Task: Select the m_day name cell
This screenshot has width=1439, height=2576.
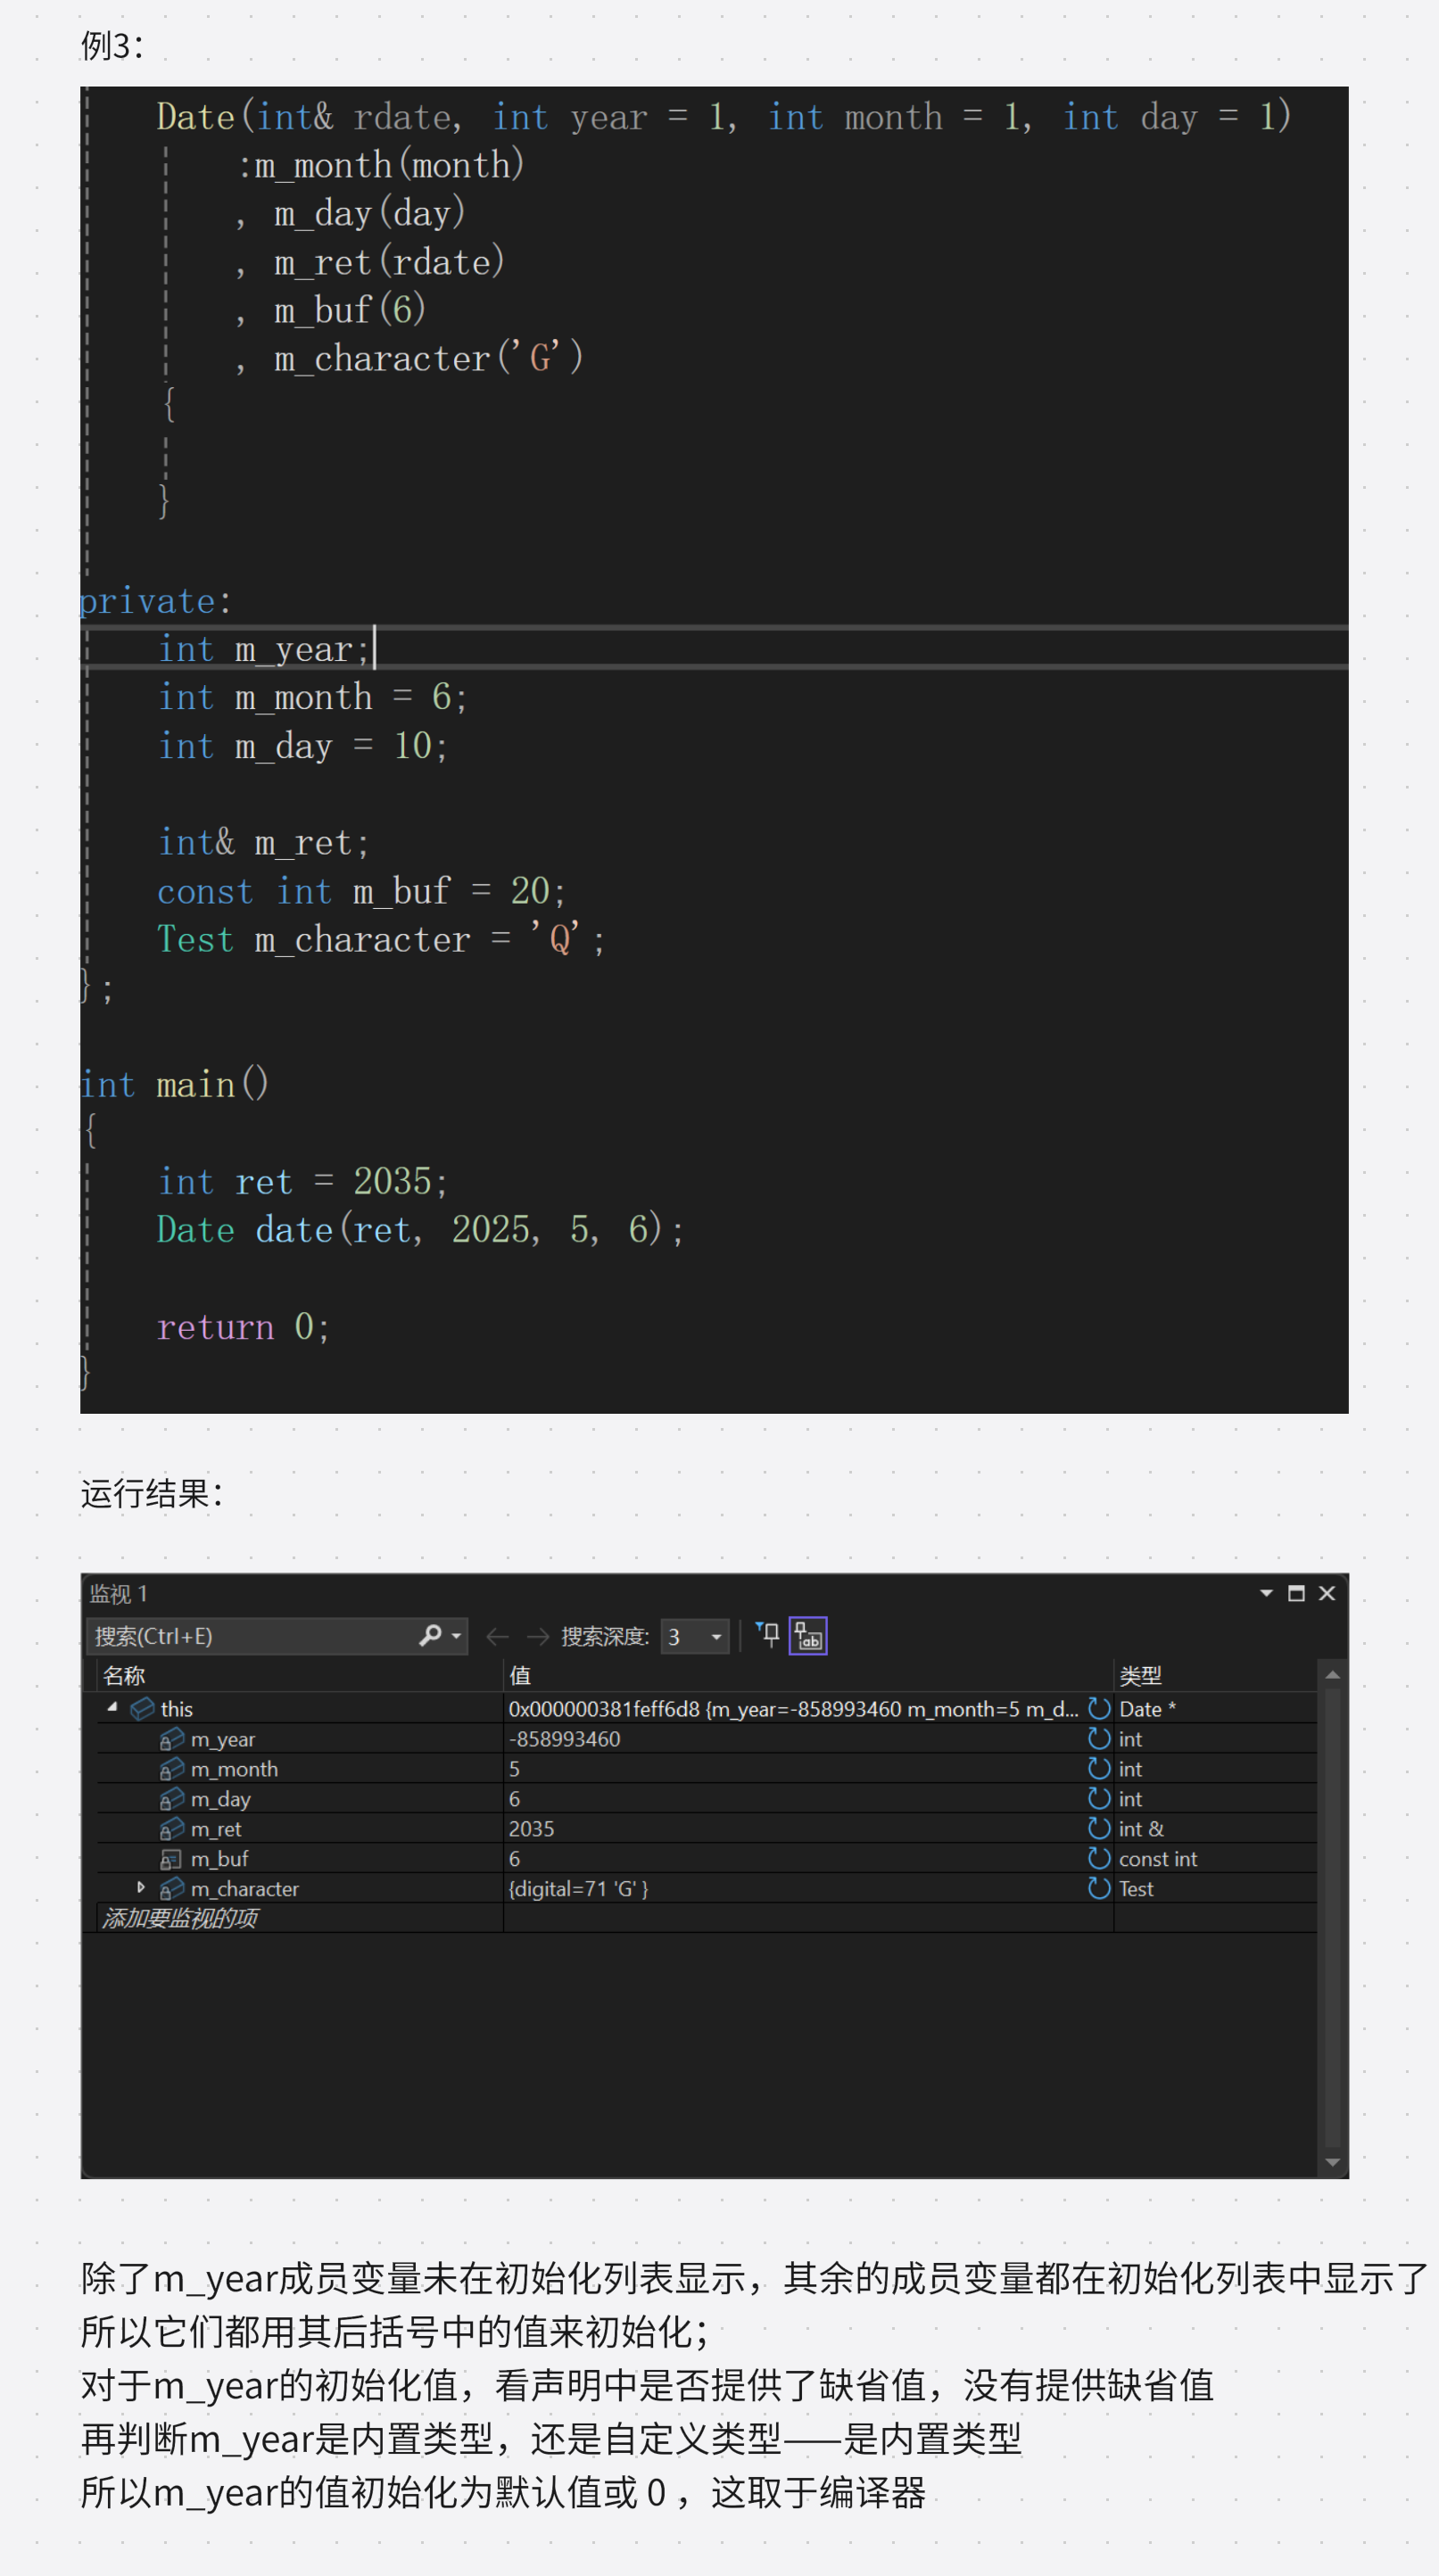Action: tap(220, 1799)
